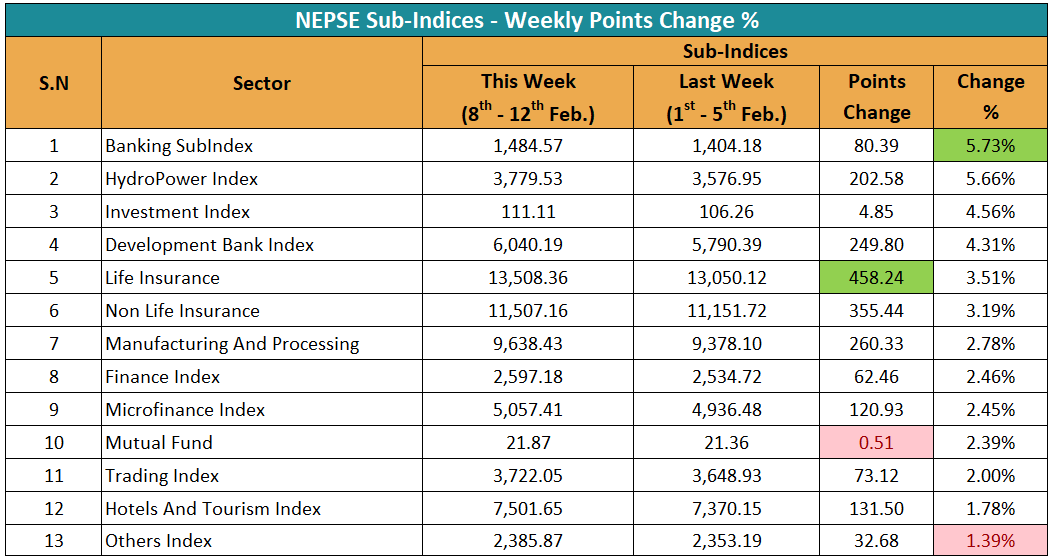Select the pink 1.39% change cell
This screenshot has height=558, width=1052.
click(x=990, y=541)
